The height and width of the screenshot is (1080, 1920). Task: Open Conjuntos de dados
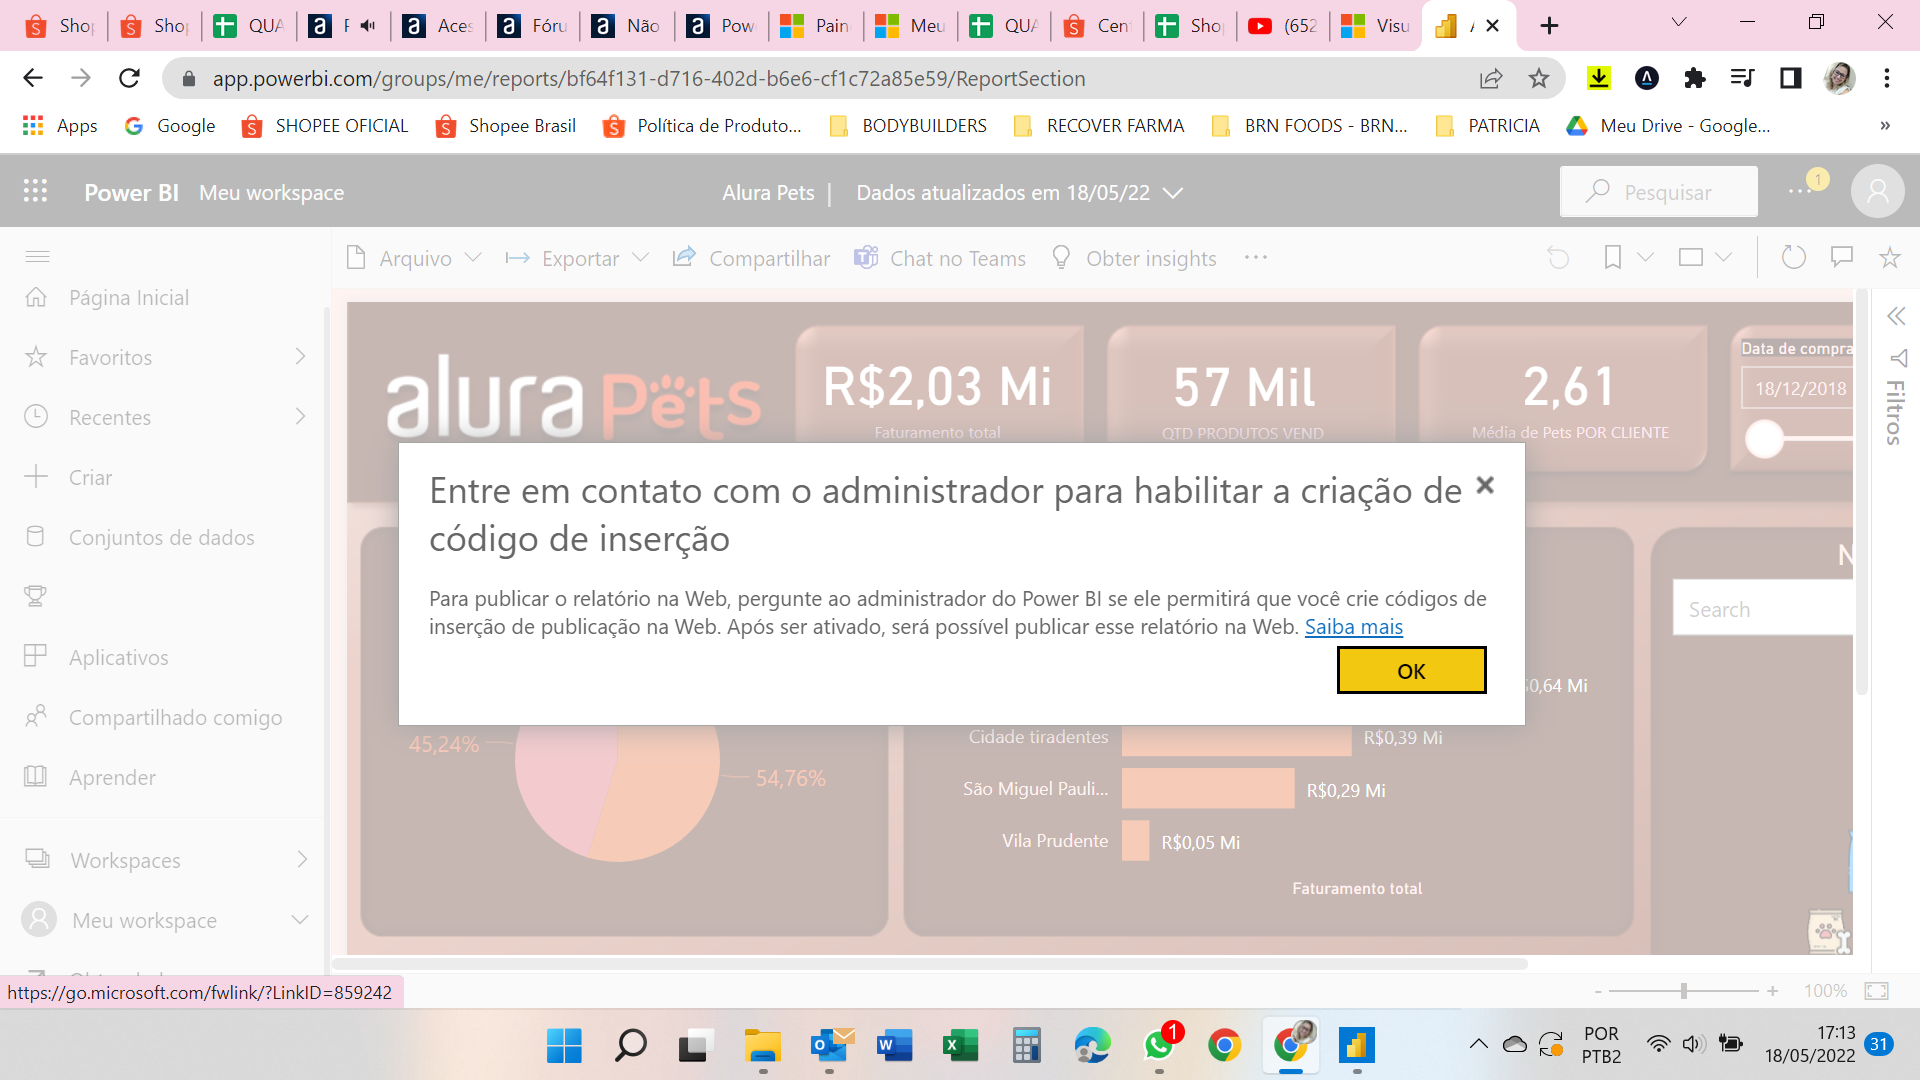coord(161,538)
